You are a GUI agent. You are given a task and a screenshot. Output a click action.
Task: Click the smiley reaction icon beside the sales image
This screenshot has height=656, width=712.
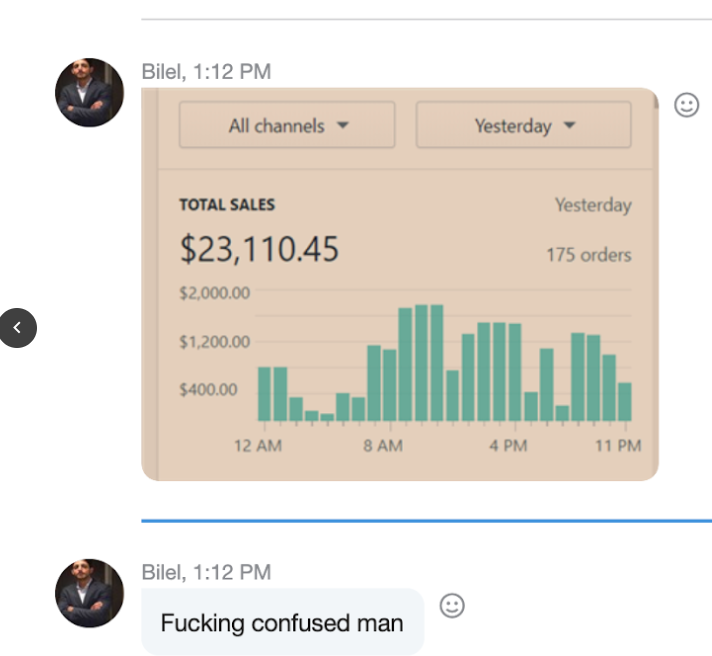(686, 105)
